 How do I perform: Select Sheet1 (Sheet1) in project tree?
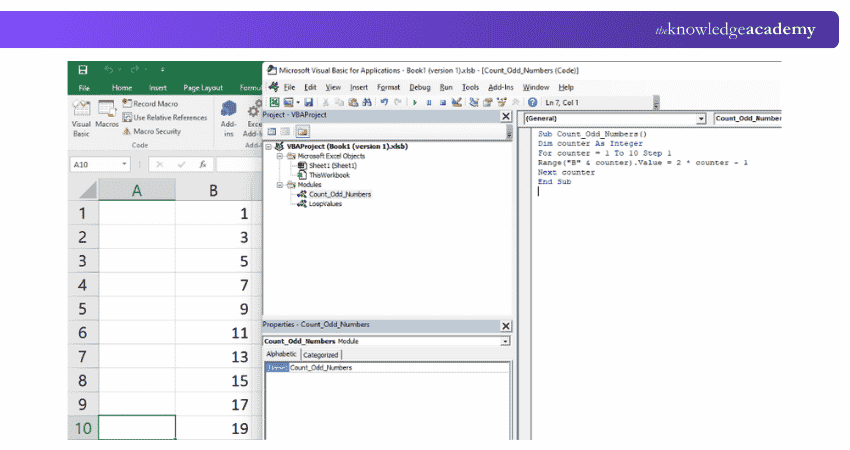coord(327,165)
